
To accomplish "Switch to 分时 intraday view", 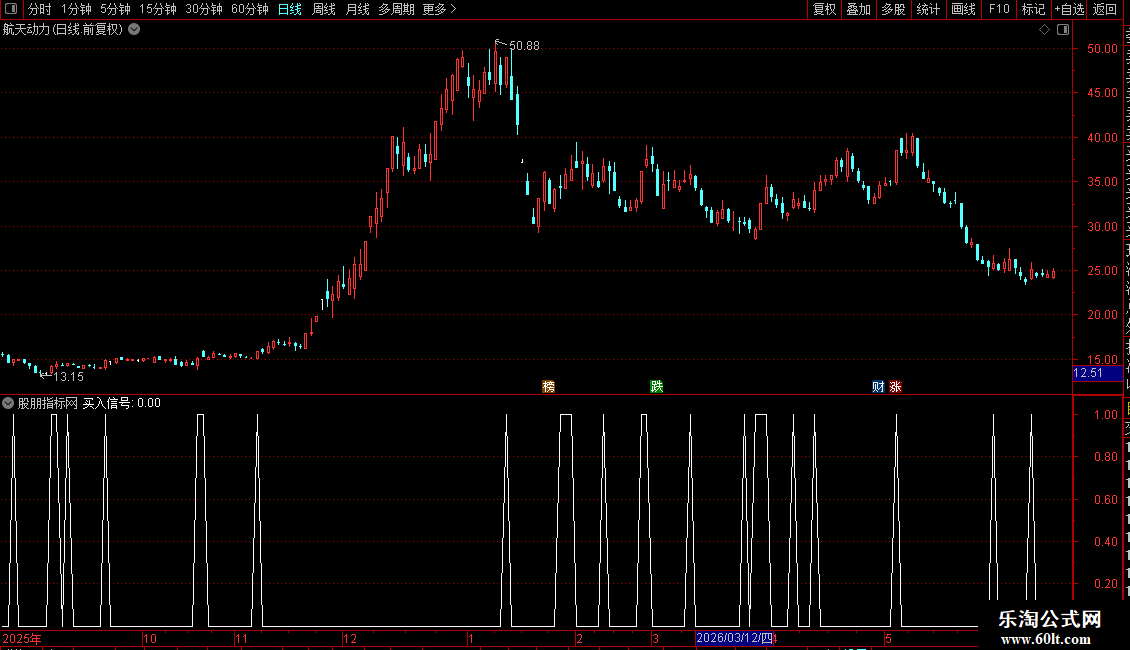I will click(x=40, y=9).
